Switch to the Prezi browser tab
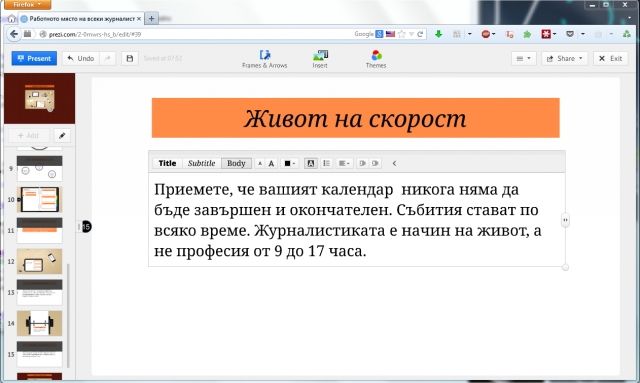The width and height of the screenshot is (640, 383). click(x=81, y=19)
